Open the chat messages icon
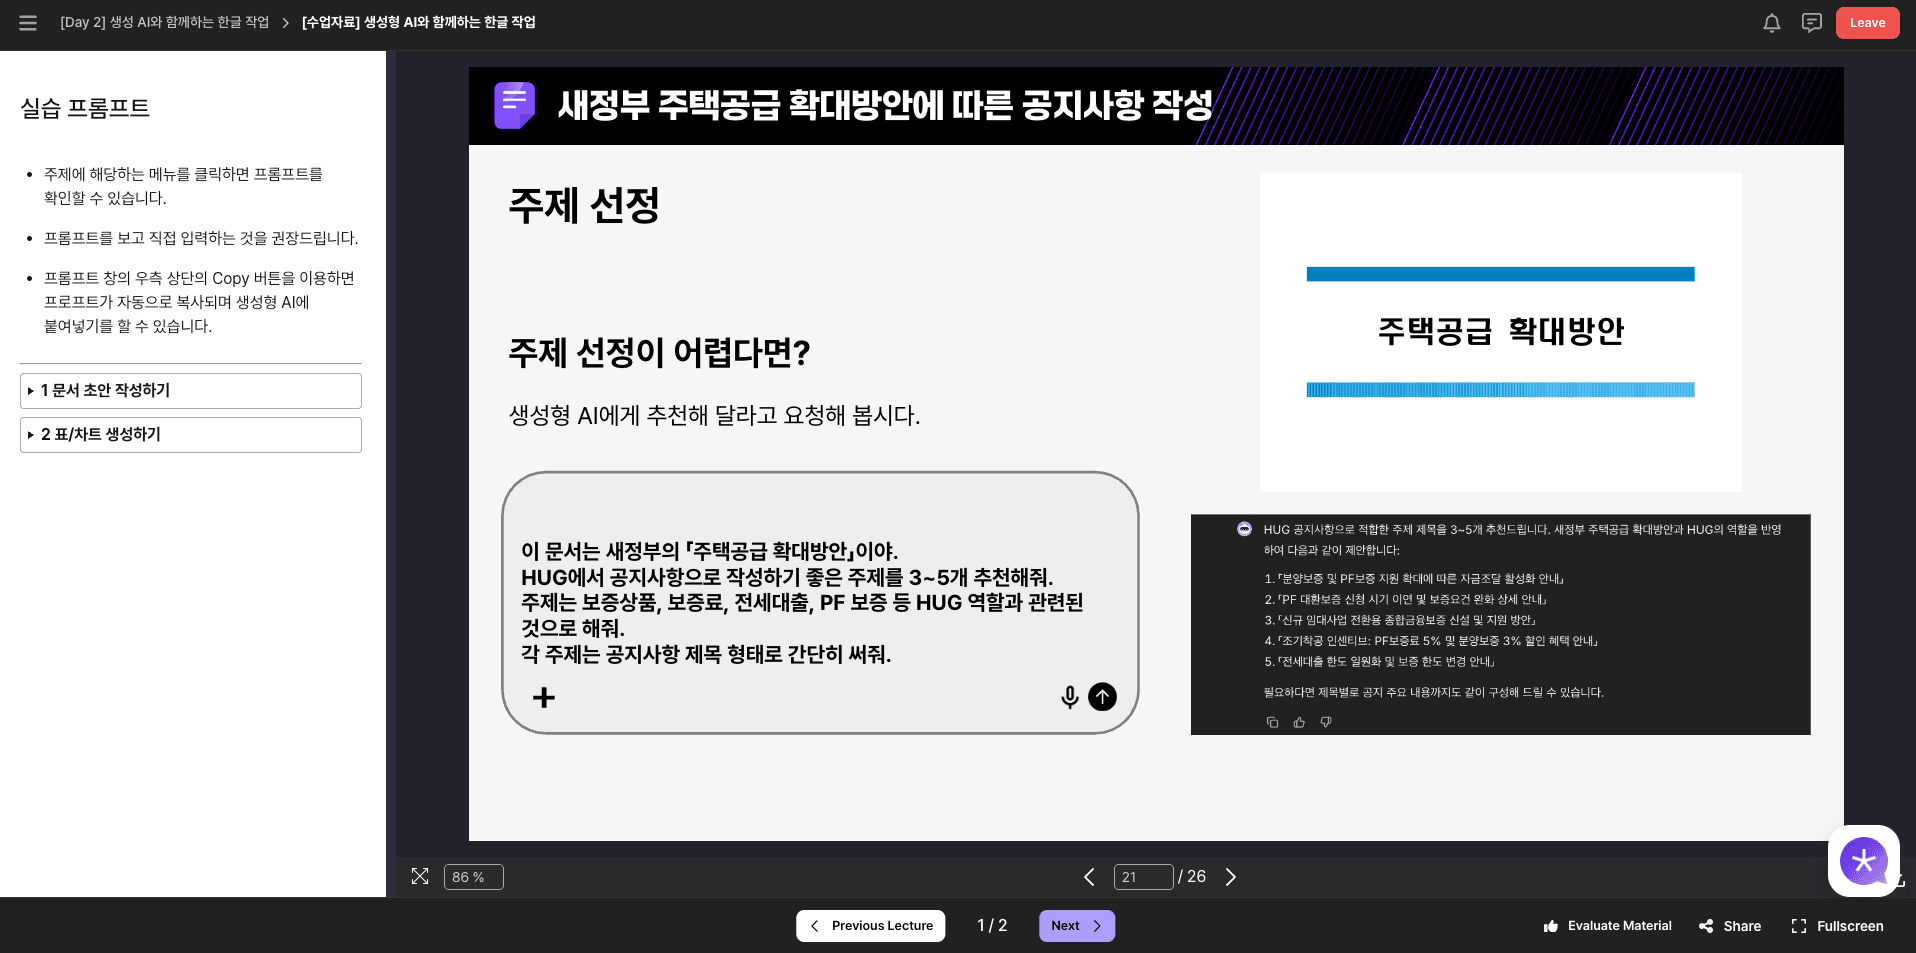Image resolution: width=1916 pixels, height=953 pixels. click(1811, 23)
